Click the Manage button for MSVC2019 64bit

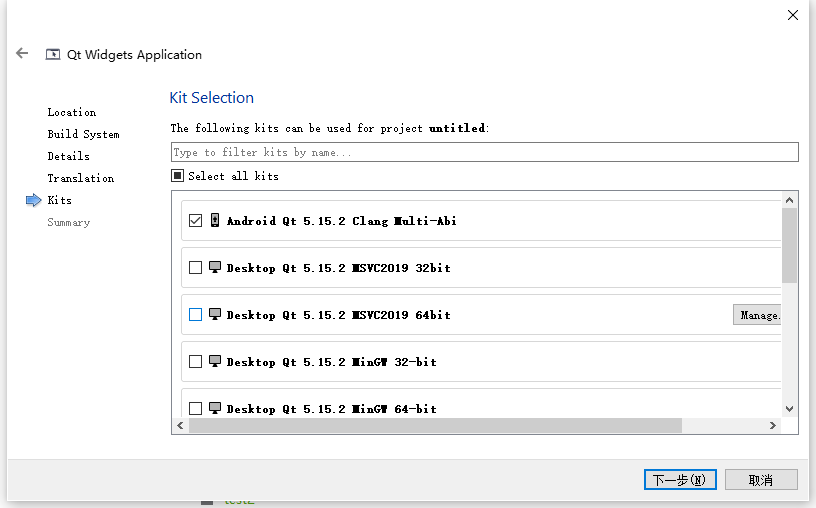click(757, 315)
